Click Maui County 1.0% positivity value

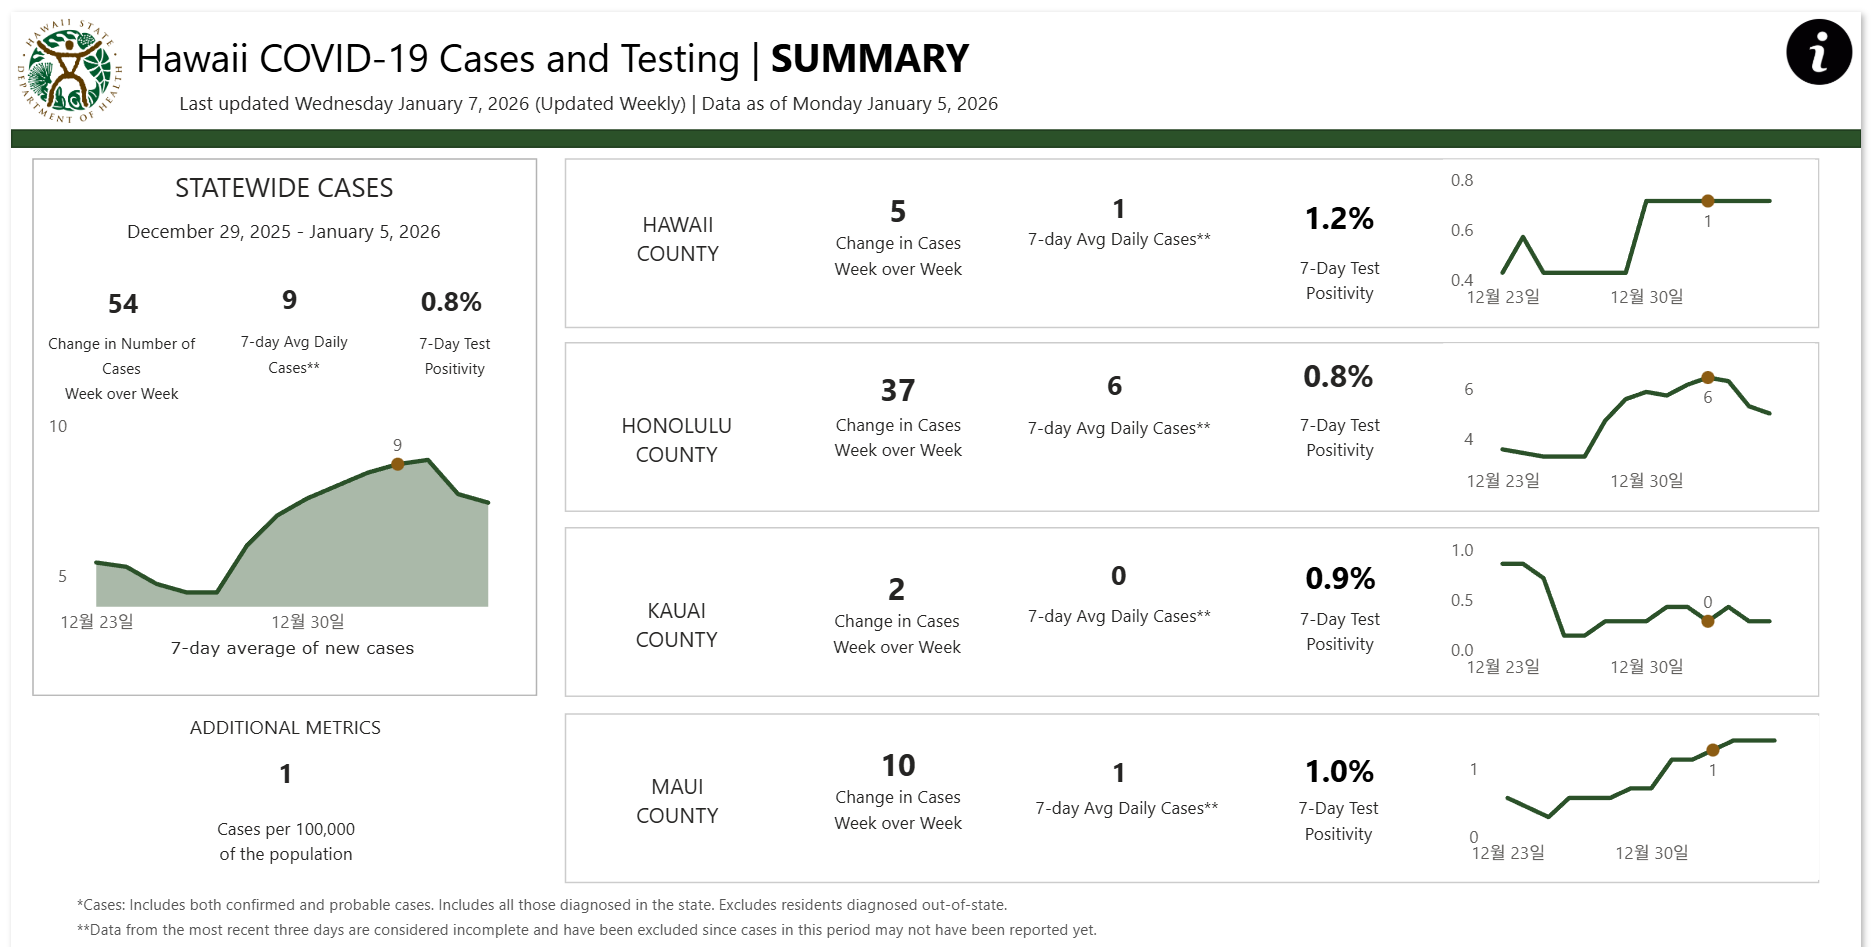[1339, 772]
